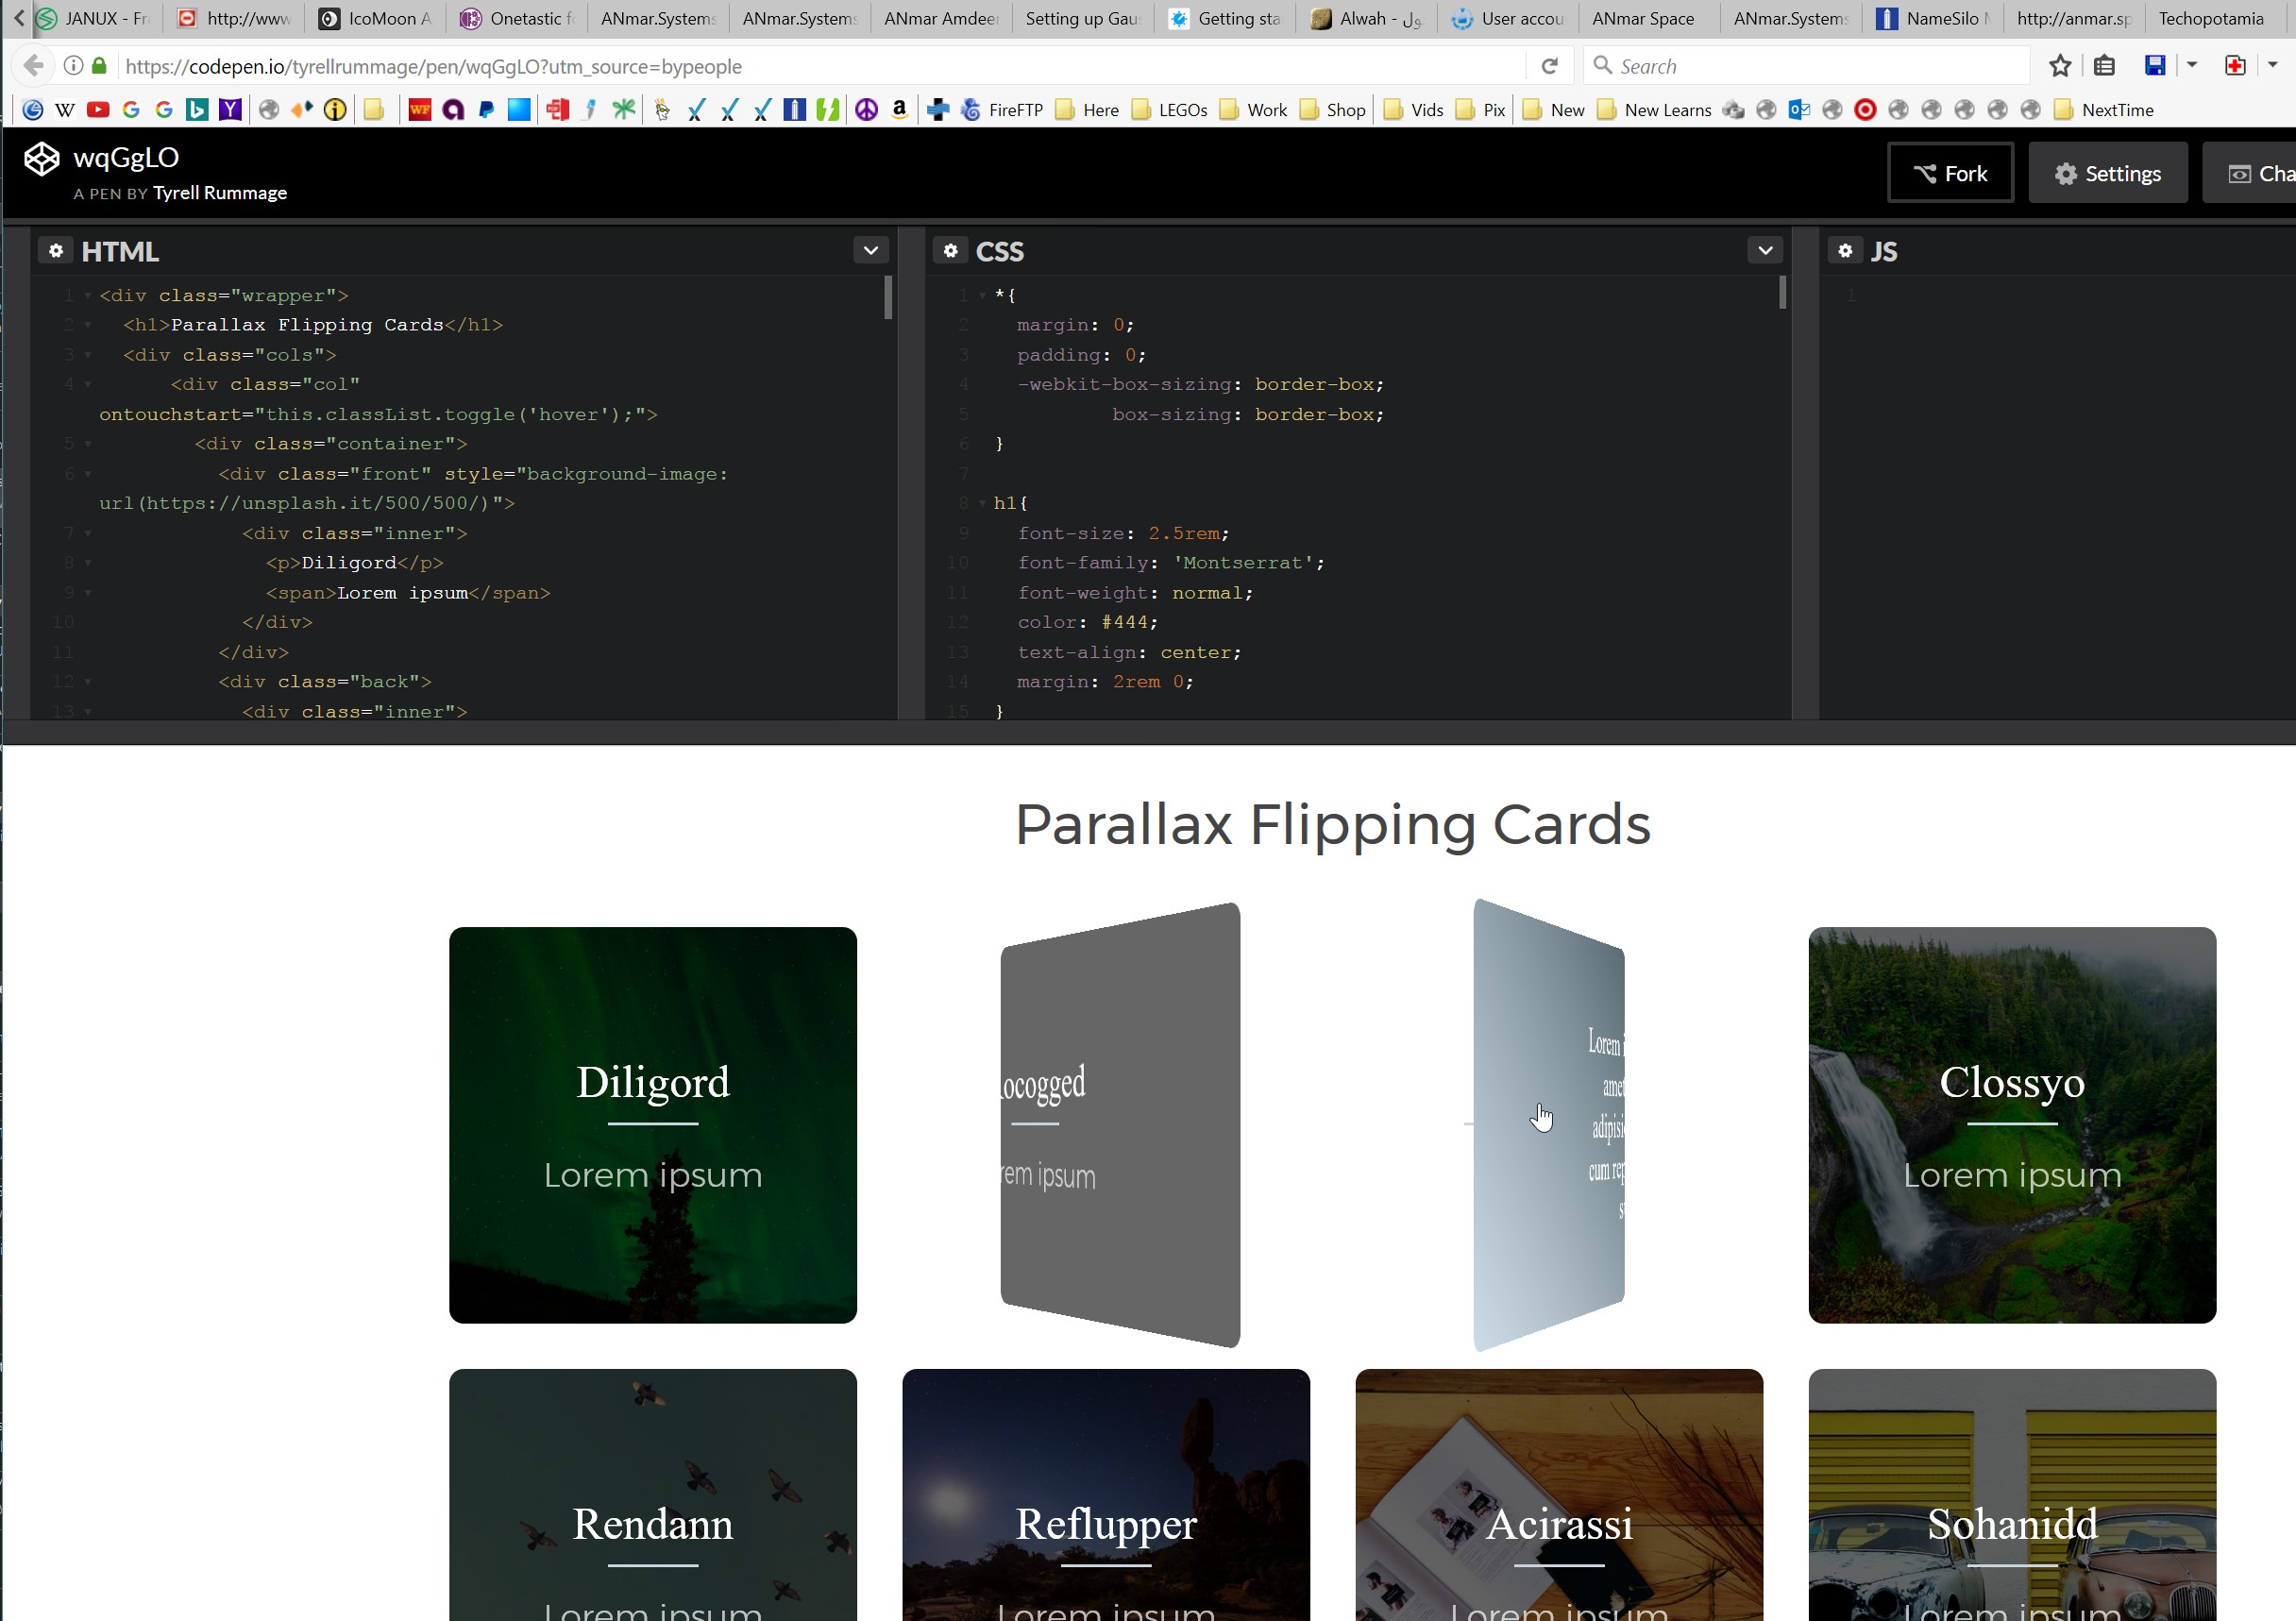The image size is (2296, 1621).
Task: Bookmark this page with star icon
Action: [x=2059, y=66]
